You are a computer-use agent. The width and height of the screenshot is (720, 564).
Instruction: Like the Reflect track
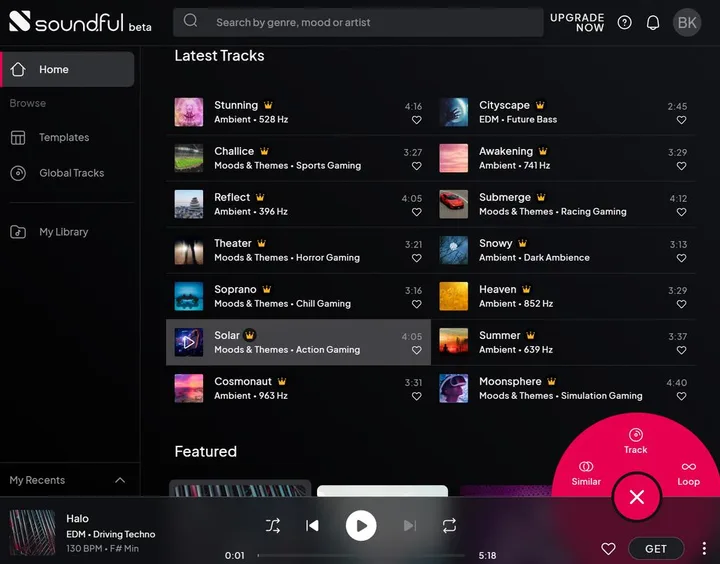point(416,212)
